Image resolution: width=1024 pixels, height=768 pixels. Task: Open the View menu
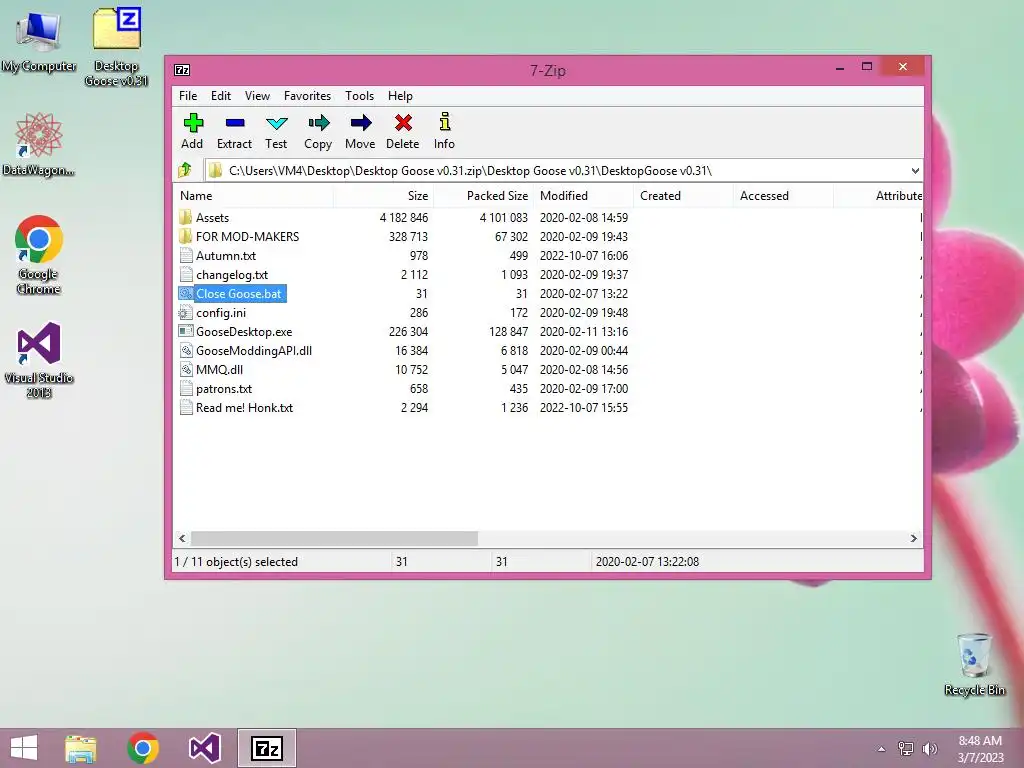pos(257,96)
